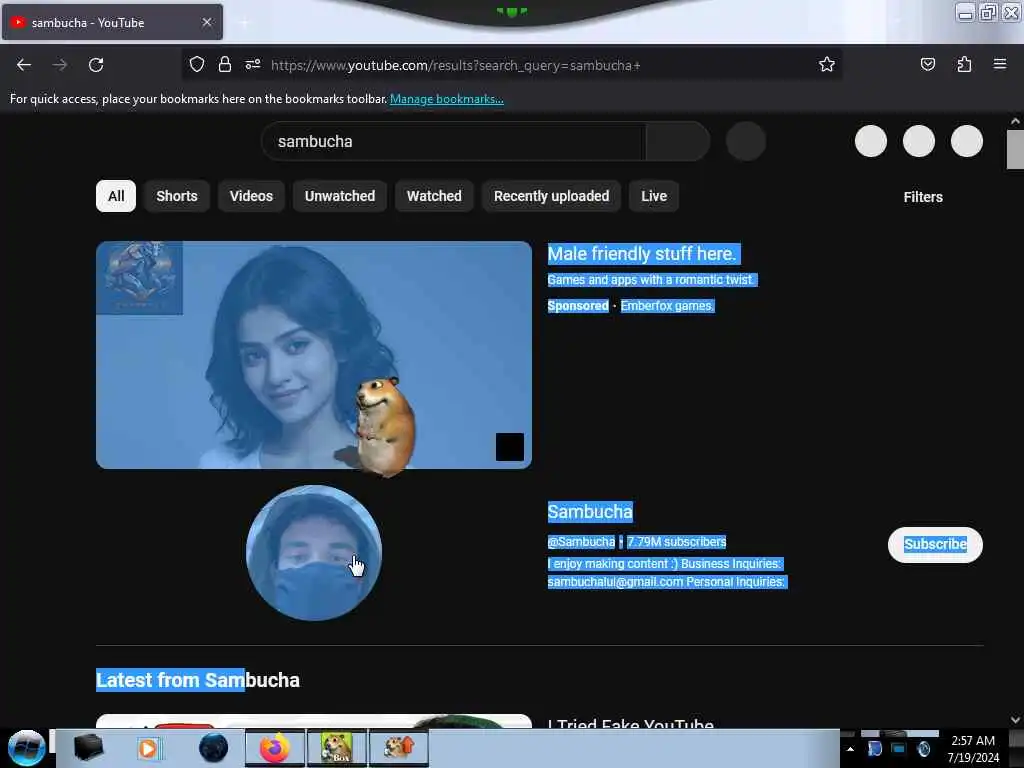Show hidden system tray icons arrow

click(850, 749)
